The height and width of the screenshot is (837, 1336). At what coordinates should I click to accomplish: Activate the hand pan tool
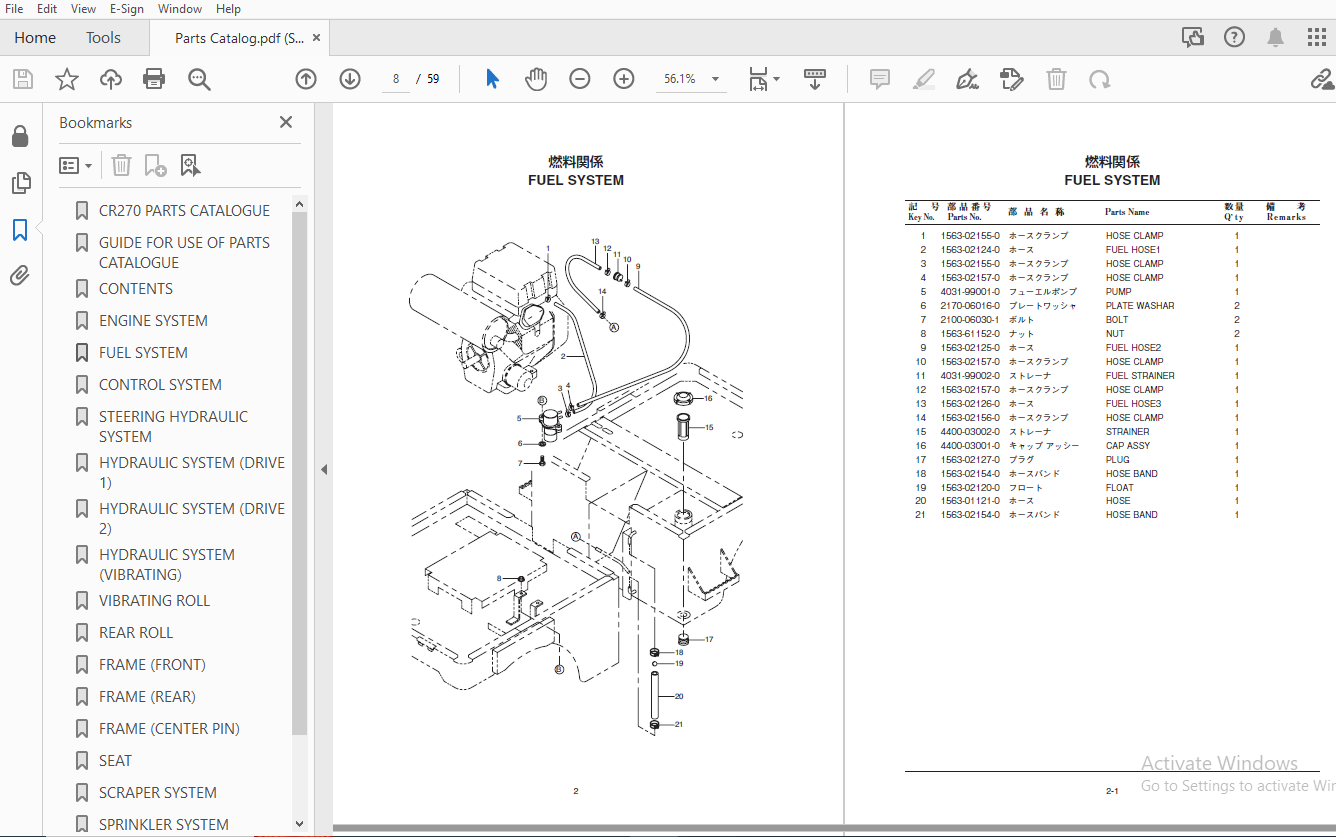[536, 79]
